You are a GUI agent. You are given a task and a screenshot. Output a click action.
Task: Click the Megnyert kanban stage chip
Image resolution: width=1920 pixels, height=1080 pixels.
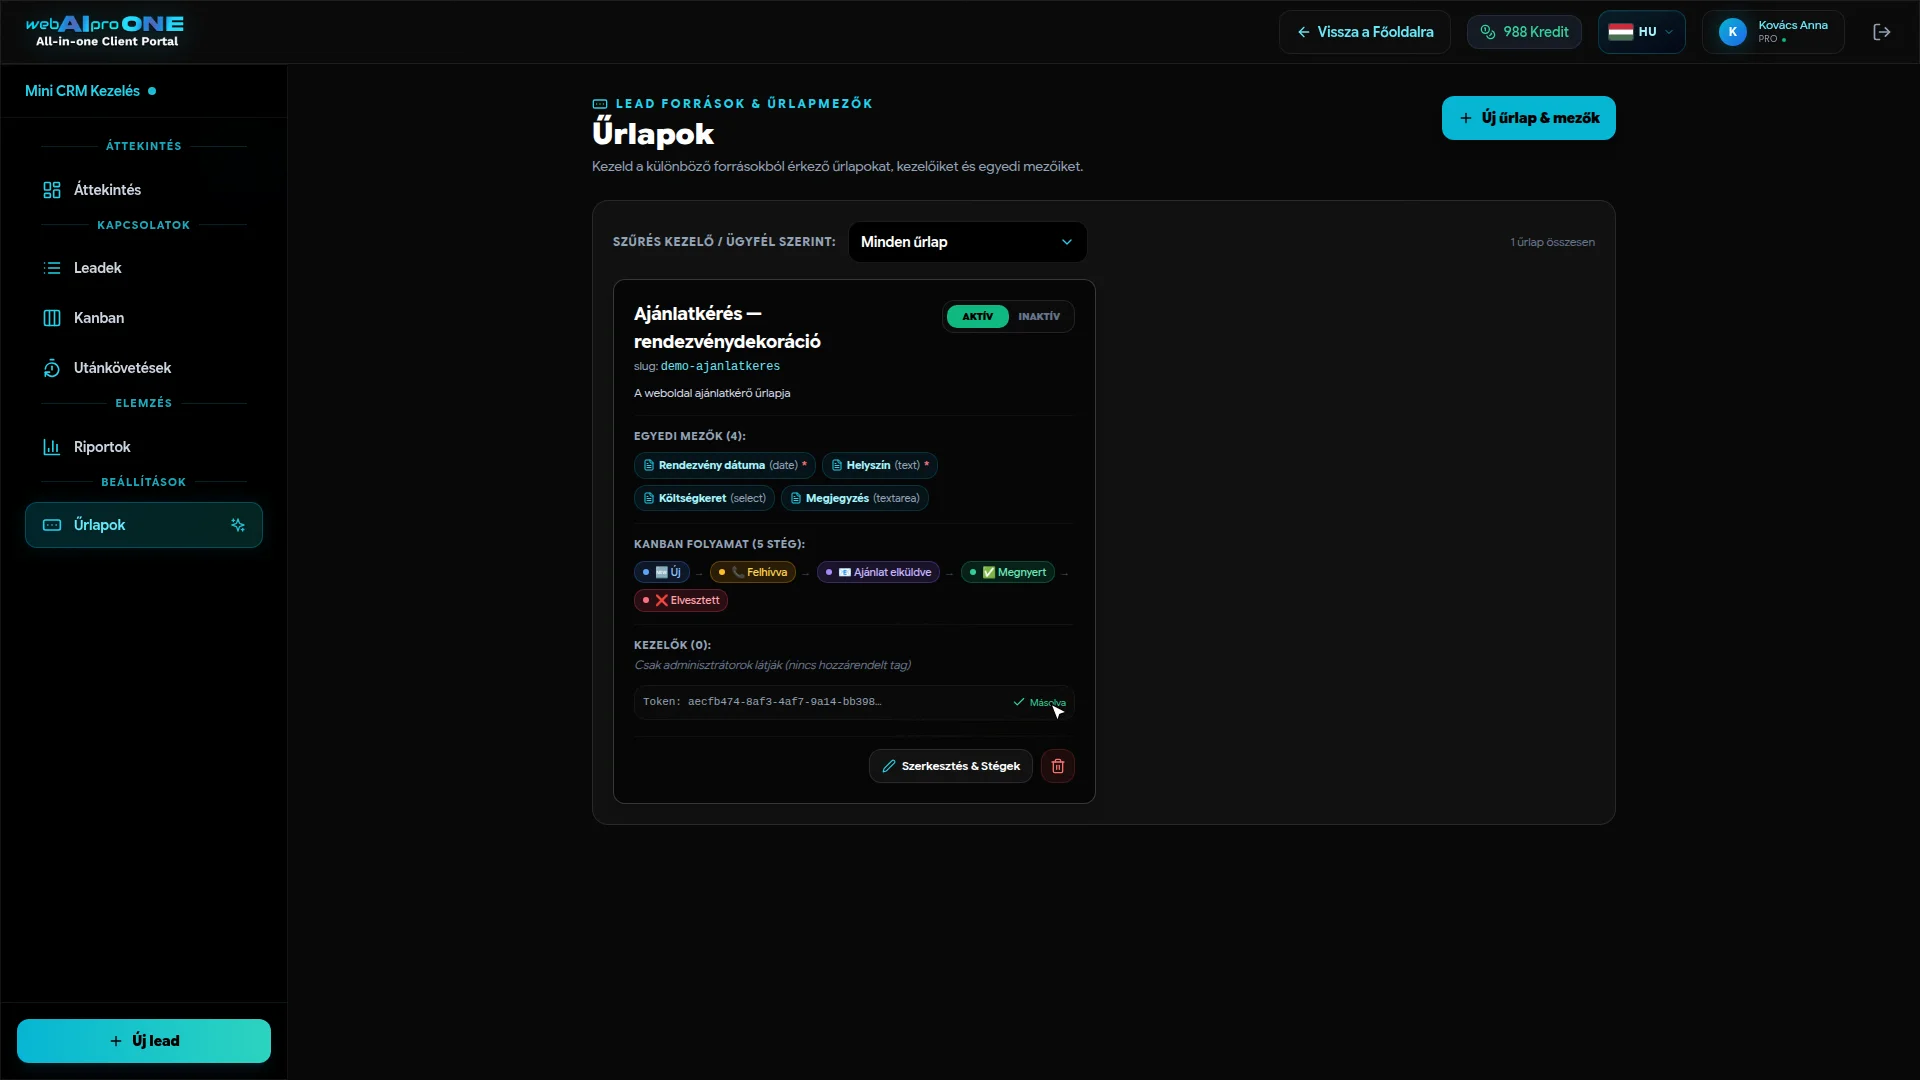tap(1007, 572)
